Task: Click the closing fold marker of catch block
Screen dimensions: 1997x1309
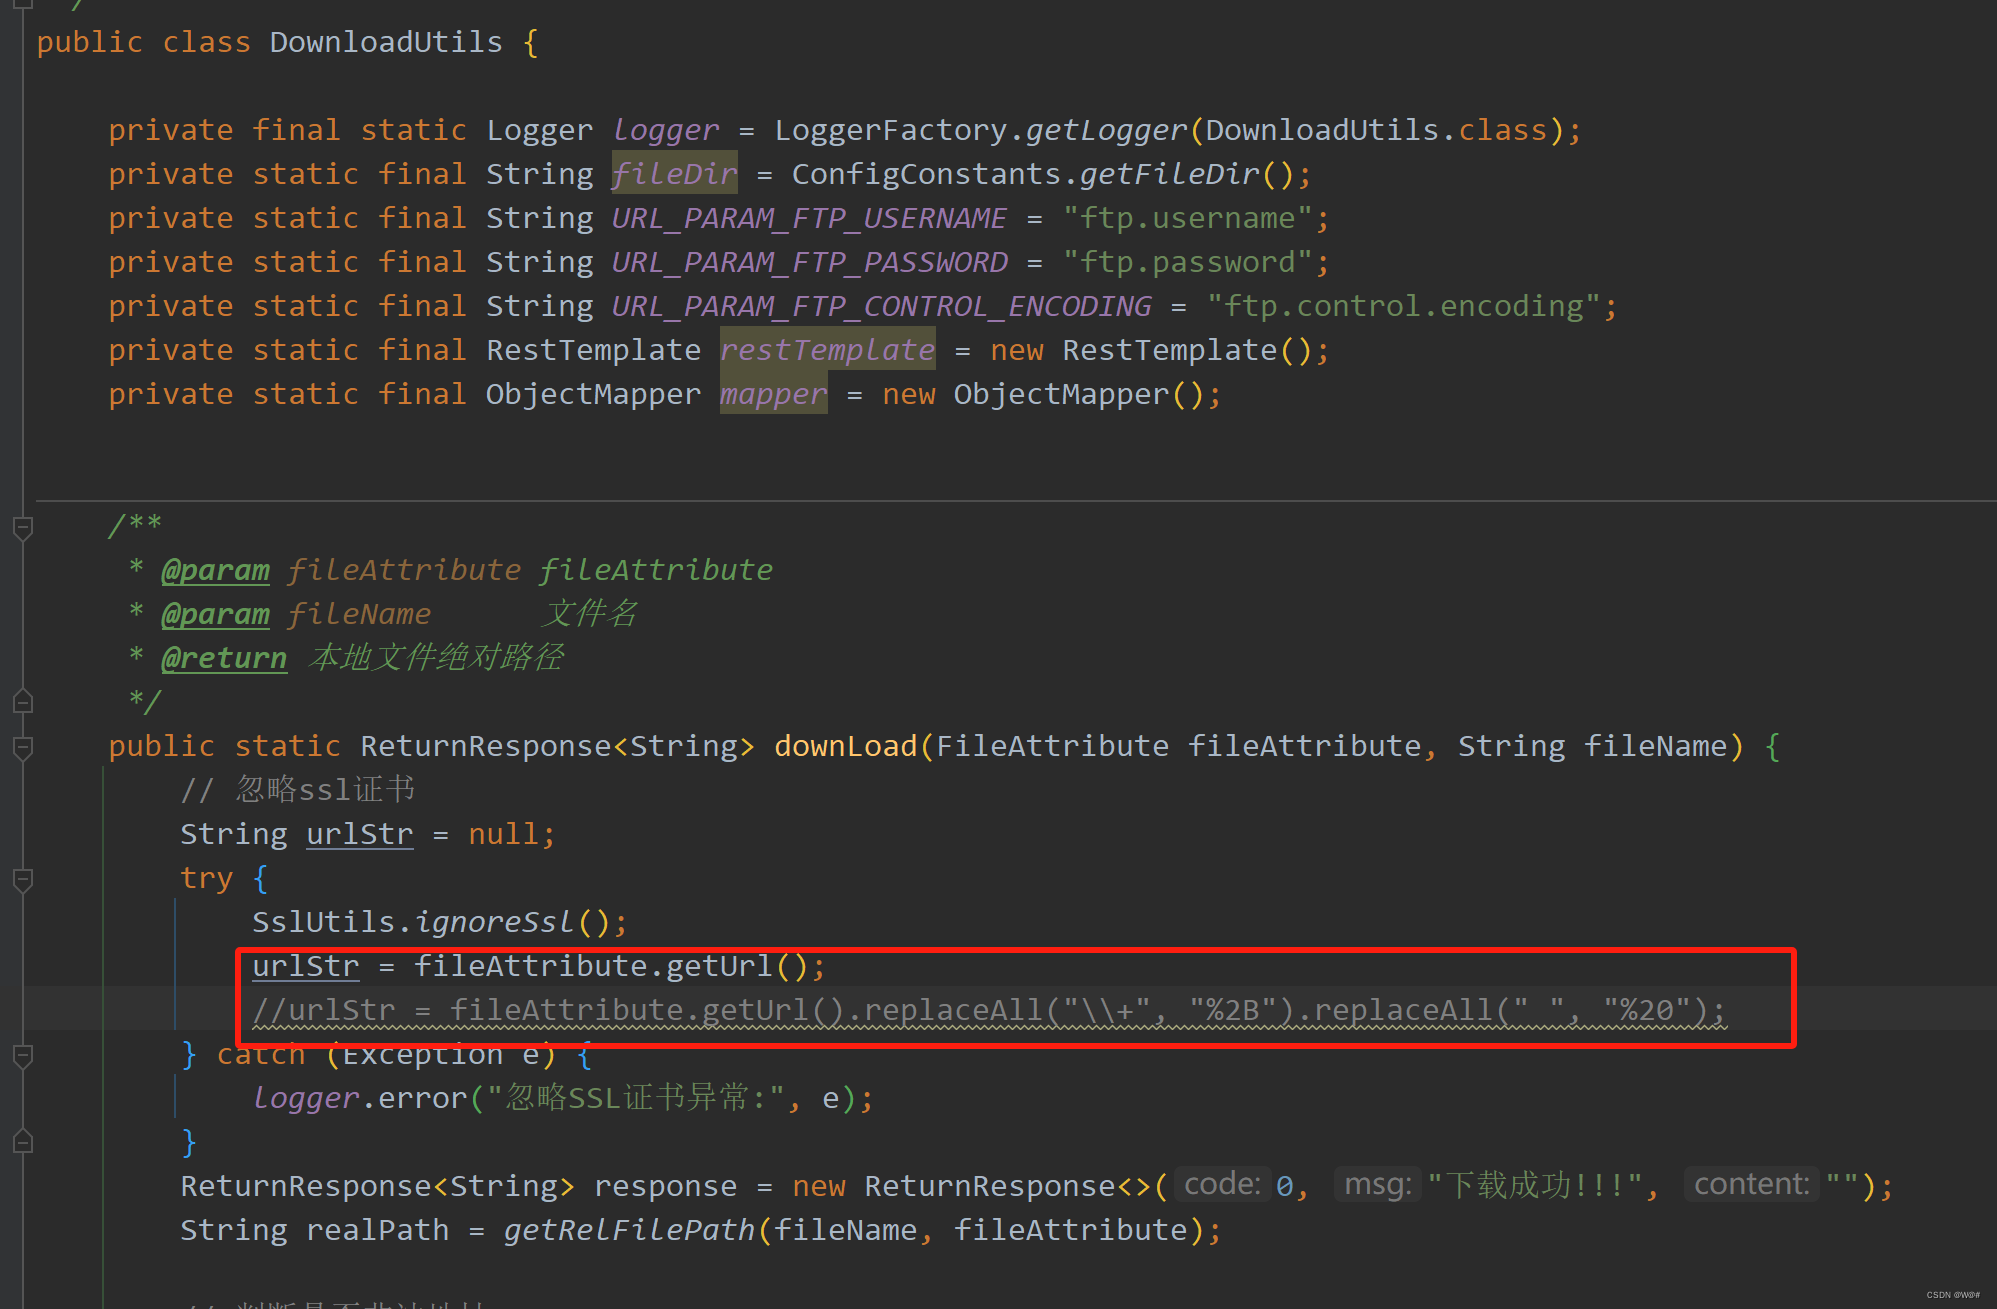Action: point(23,1142)
